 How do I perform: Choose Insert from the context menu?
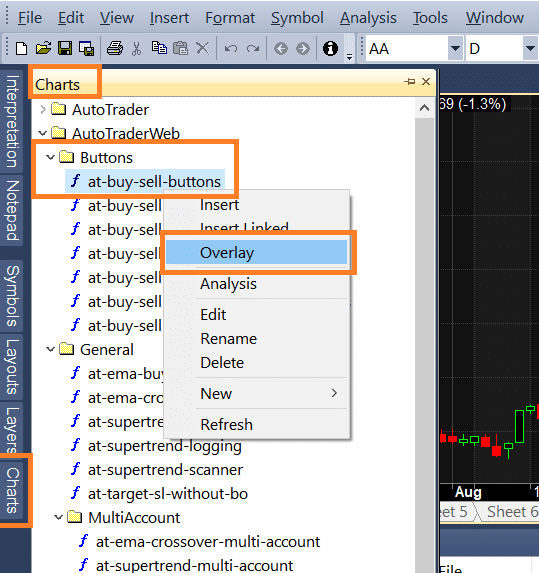point(257,205)
